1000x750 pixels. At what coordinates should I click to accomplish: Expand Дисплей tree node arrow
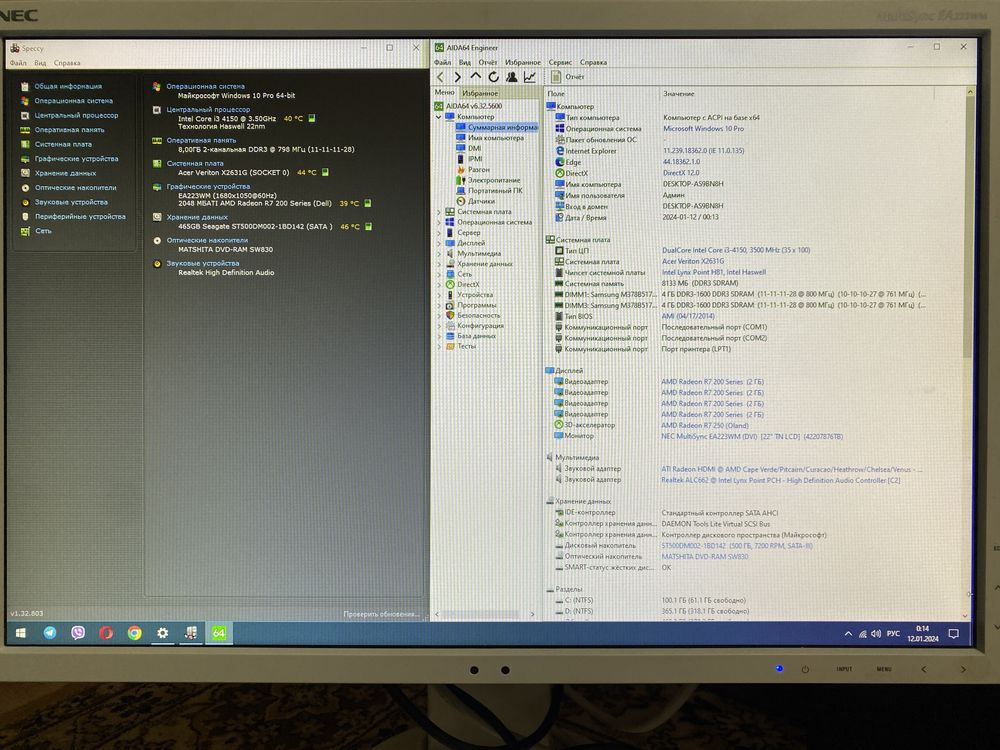(x=439, y=243)
